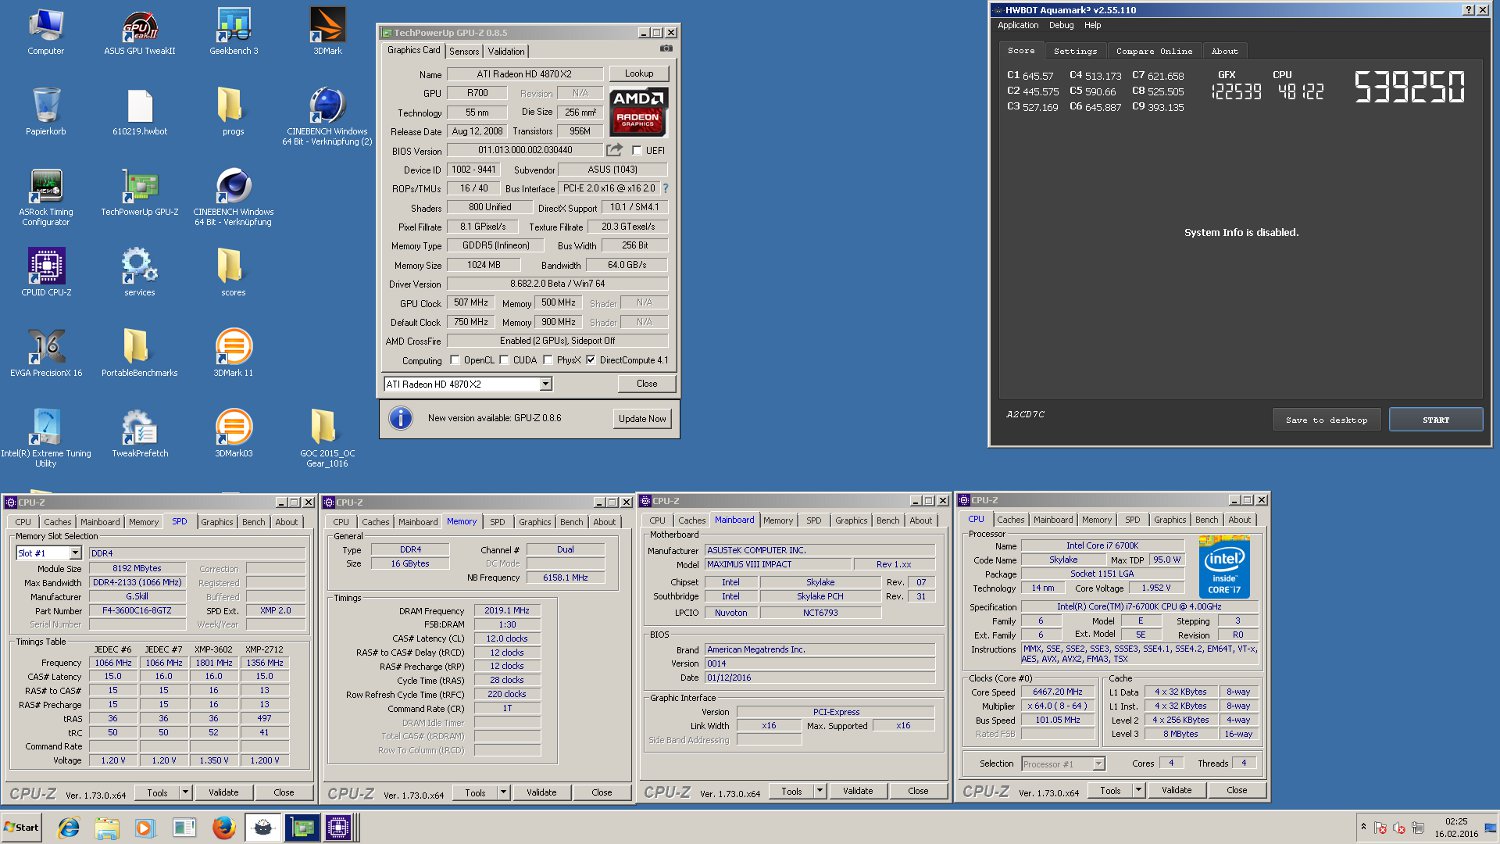Show hidden system tray icons
The height and width of the screenshot is (844, 1500).
[1362, 827]
